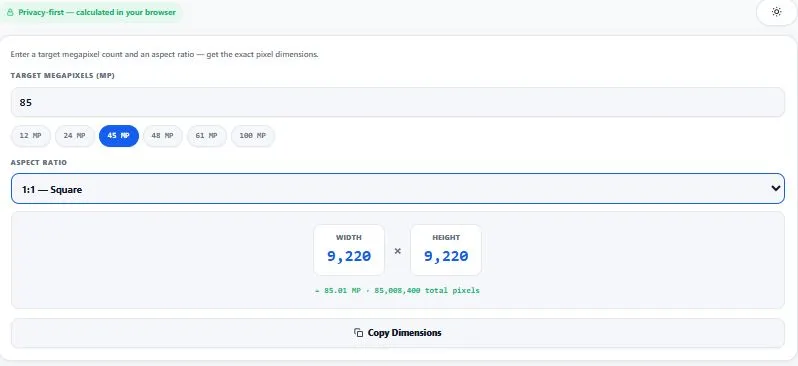Click the instructions text about megapixel count
Screen dimensions: 798x366
pos(164,54)
